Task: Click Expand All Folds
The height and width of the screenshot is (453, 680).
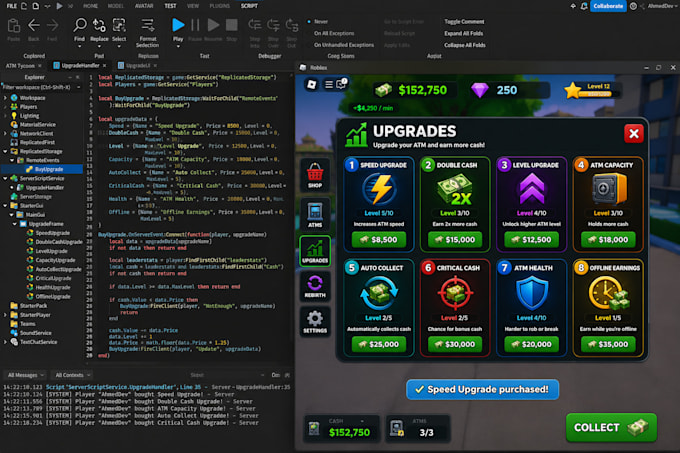Action: pos(464,33)
